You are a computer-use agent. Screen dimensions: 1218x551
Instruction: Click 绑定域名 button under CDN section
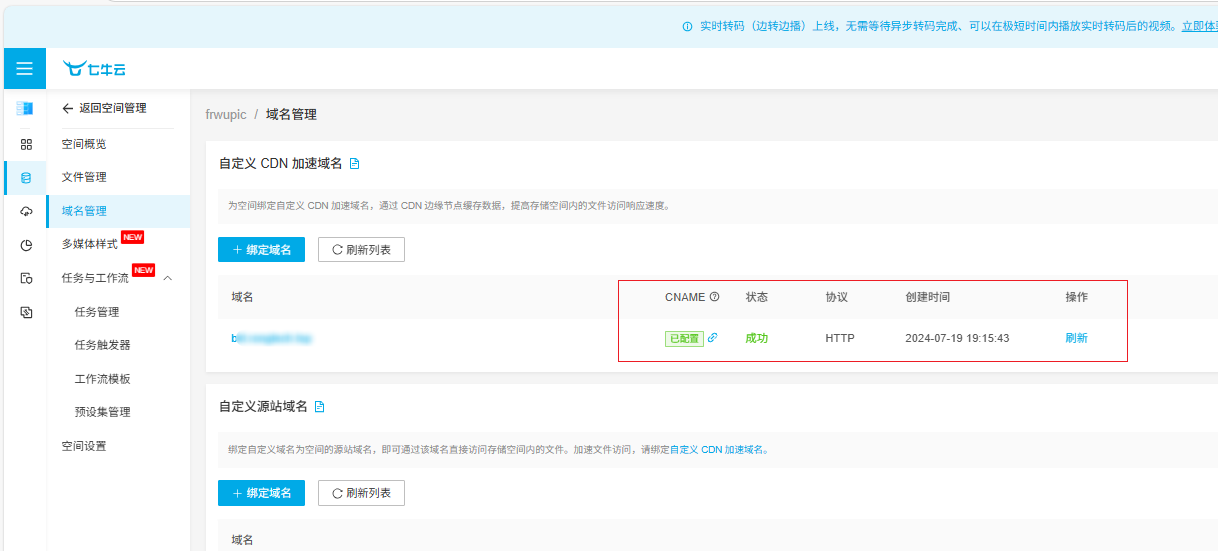pyautogui.click(x=261, y=249)
